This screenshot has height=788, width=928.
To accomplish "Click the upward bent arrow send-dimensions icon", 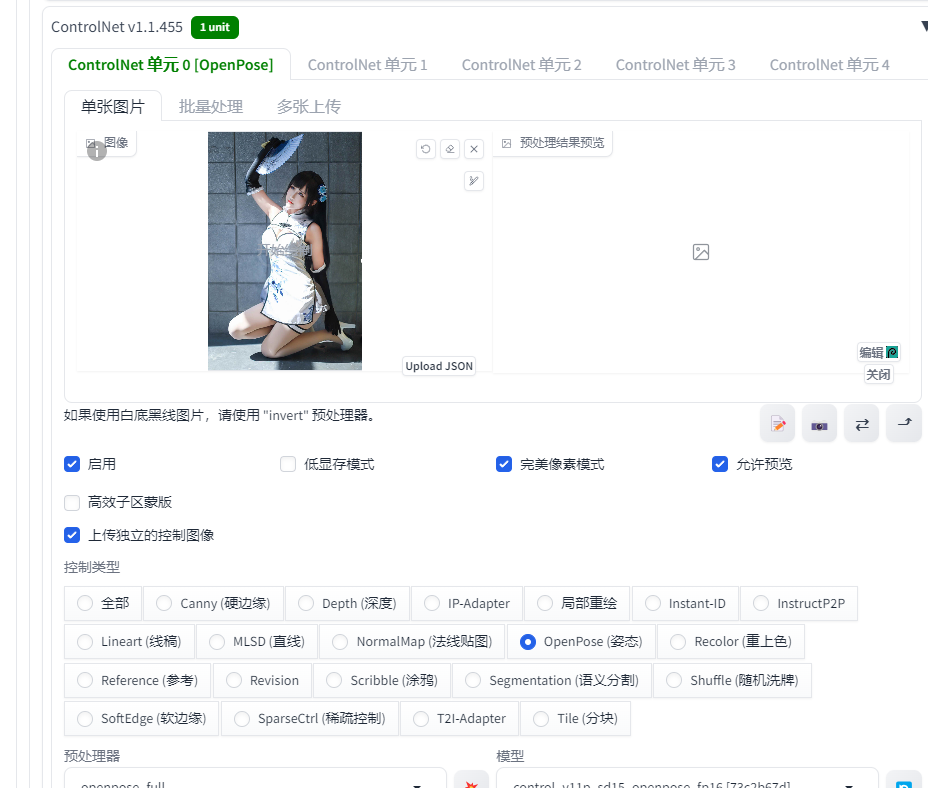I will point(904,424).
